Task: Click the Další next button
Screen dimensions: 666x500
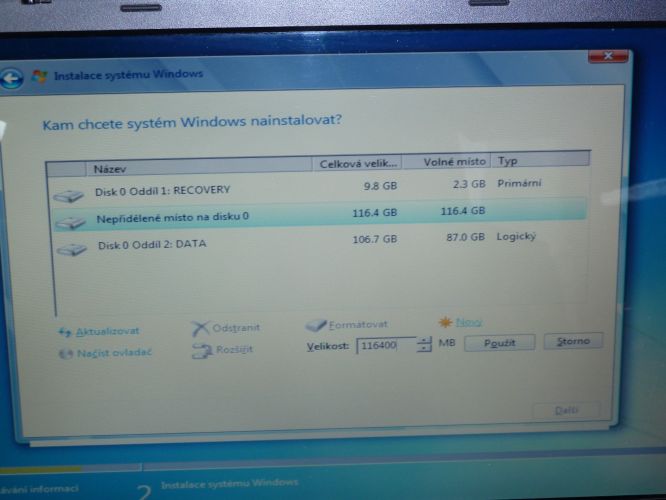Action: pos(566,410)
